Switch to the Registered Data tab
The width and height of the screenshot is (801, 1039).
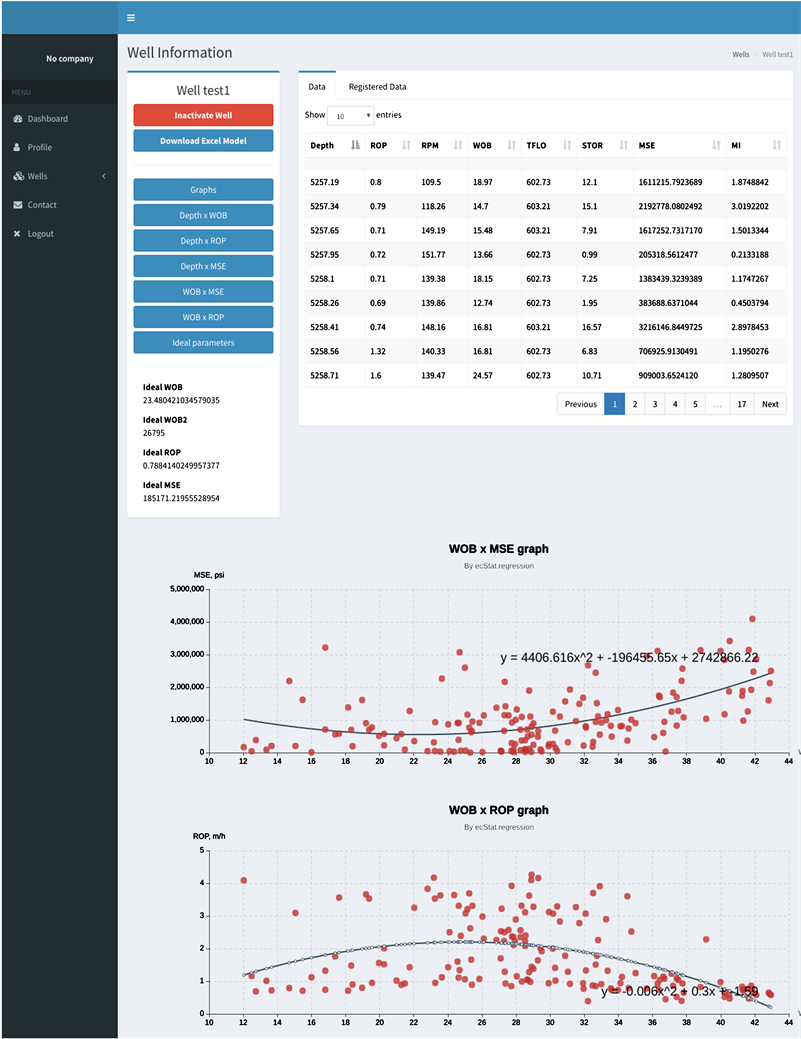tap(377, 87)
